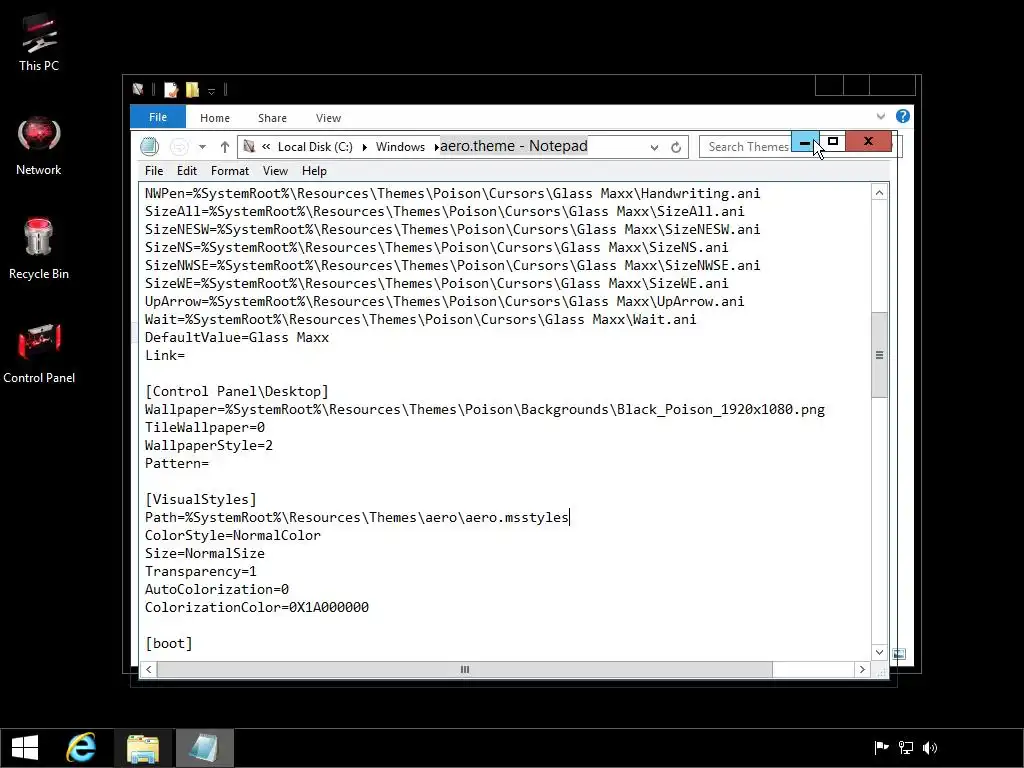The image size is (1024, 768).
Task: Open the Network desktop icon
Action: coord(39,146)
